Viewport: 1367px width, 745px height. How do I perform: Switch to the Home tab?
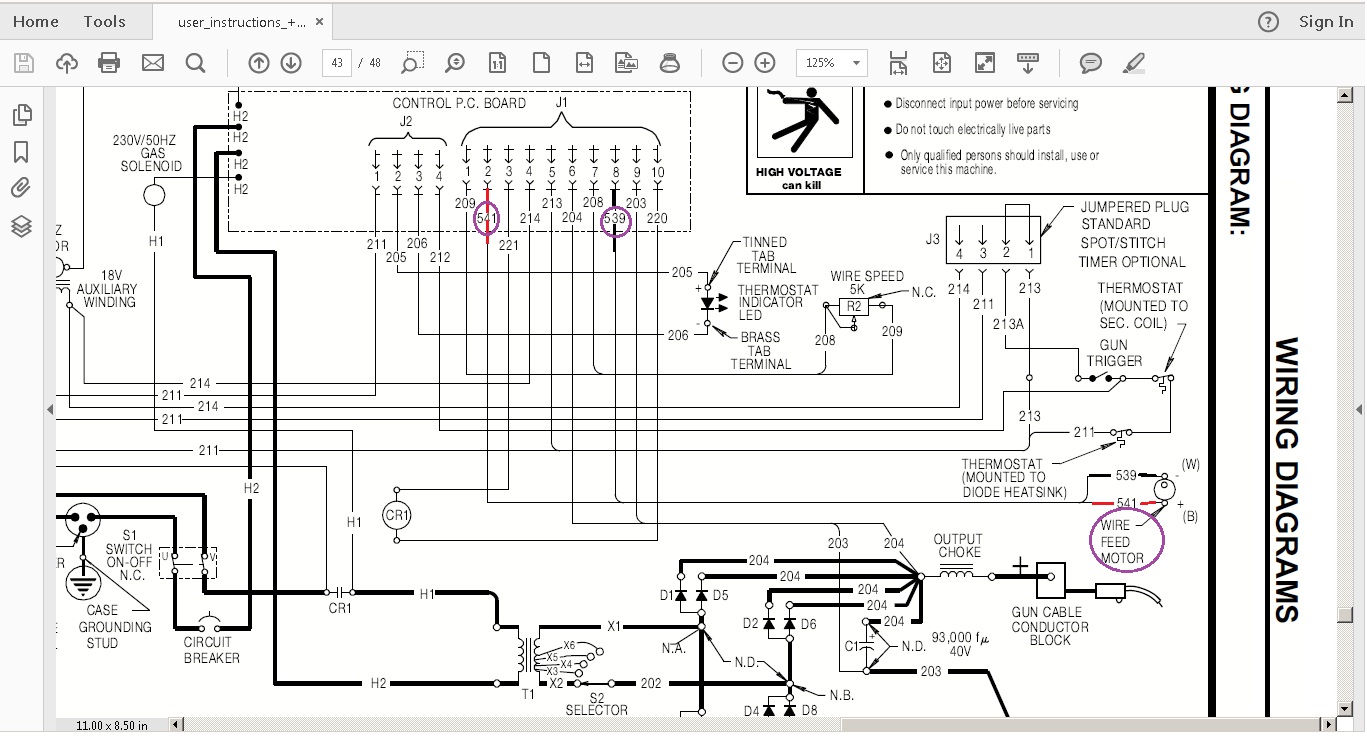click(x=36, y=21)
